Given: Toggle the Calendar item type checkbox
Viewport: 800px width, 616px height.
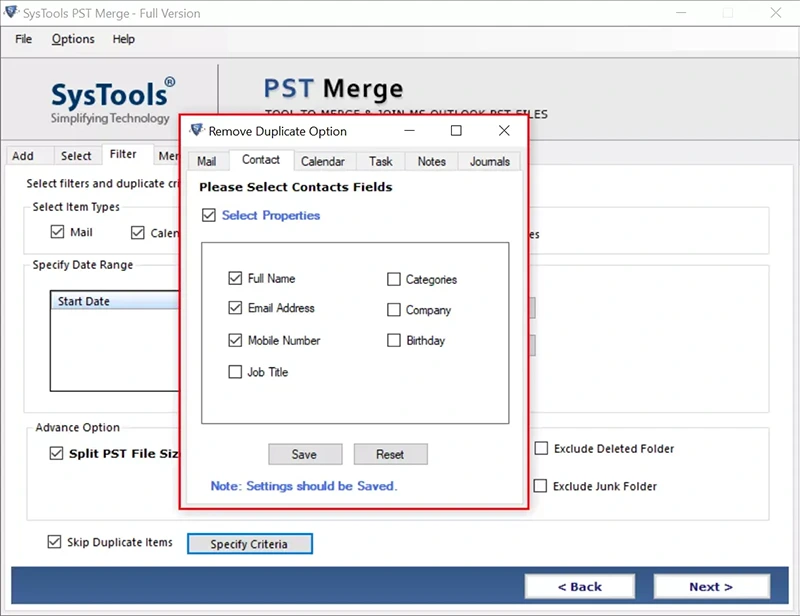Looking at the screenshot, I should (x=137, y=233).
